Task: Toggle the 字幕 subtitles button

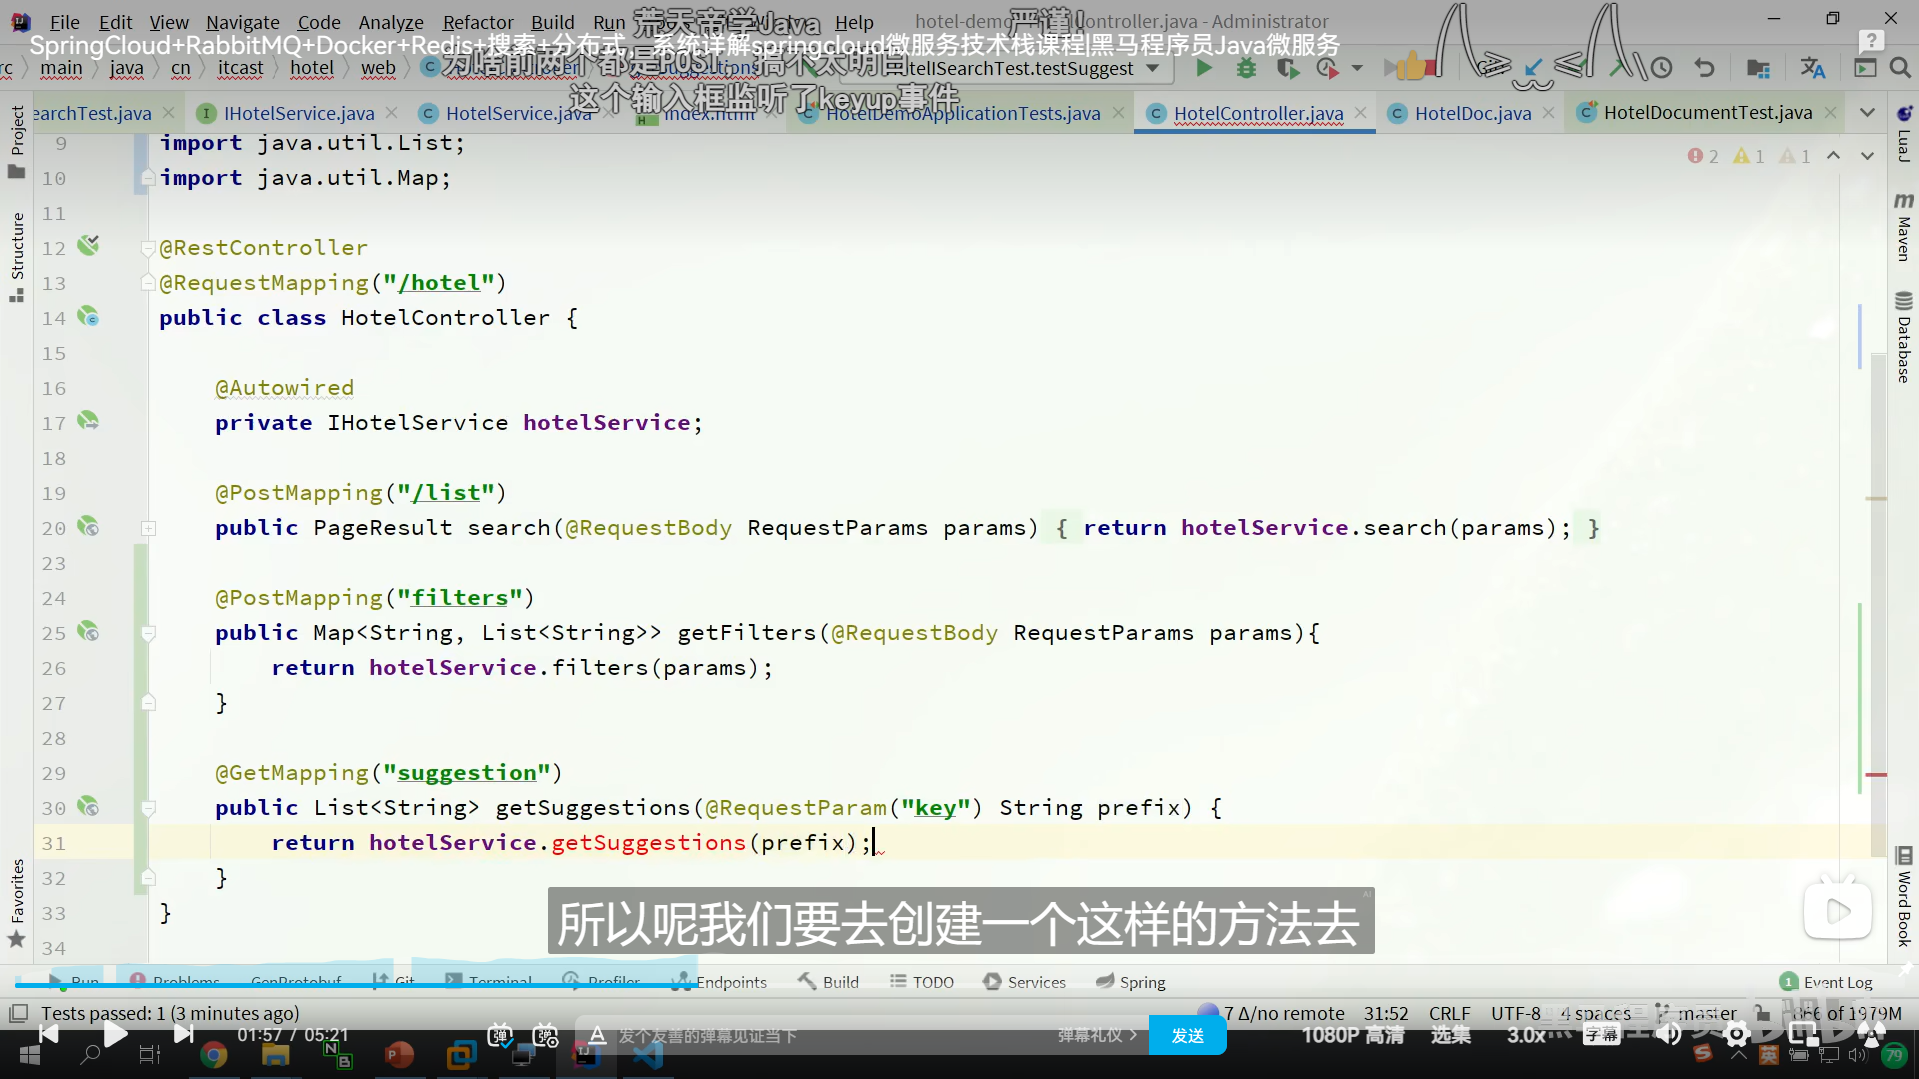Action: pos(1601,1035)
